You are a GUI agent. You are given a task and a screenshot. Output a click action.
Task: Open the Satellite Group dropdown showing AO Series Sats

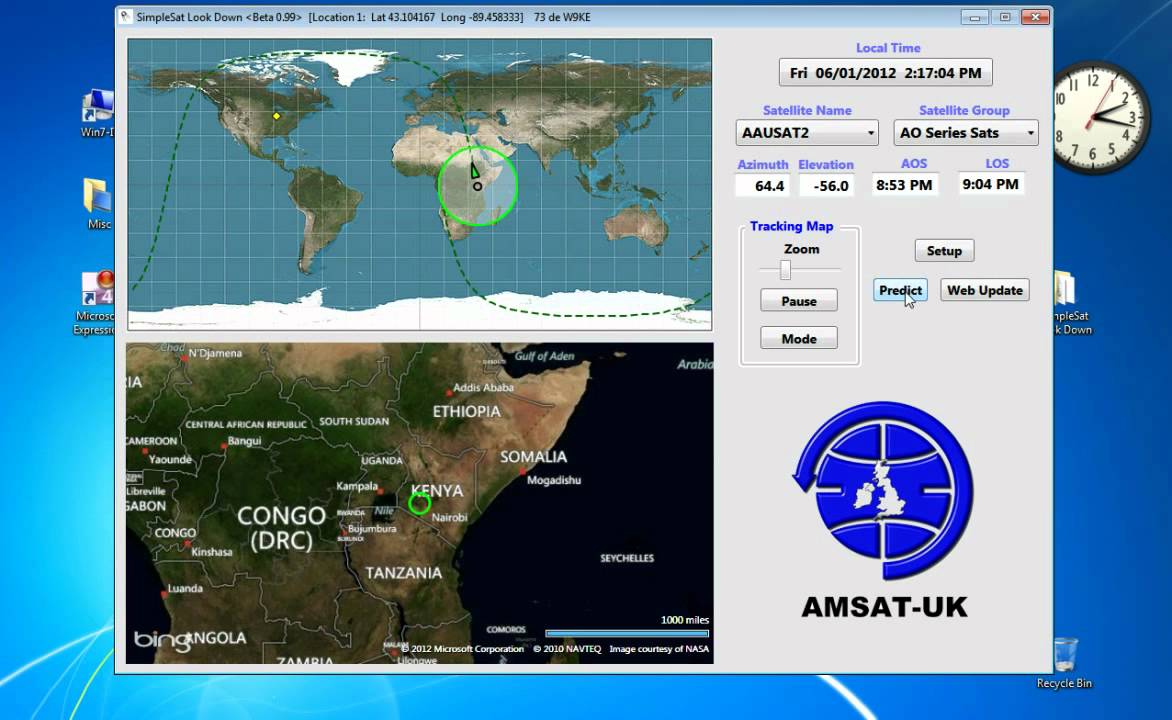tap(966, 133)
